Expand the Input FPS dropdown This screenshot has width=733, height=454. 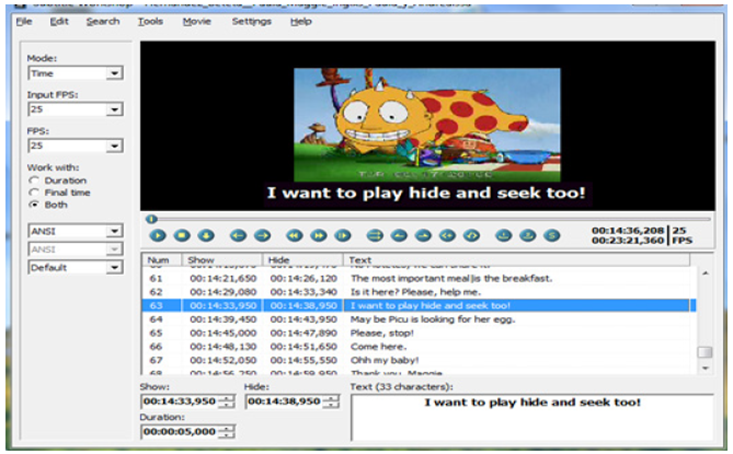114,109
